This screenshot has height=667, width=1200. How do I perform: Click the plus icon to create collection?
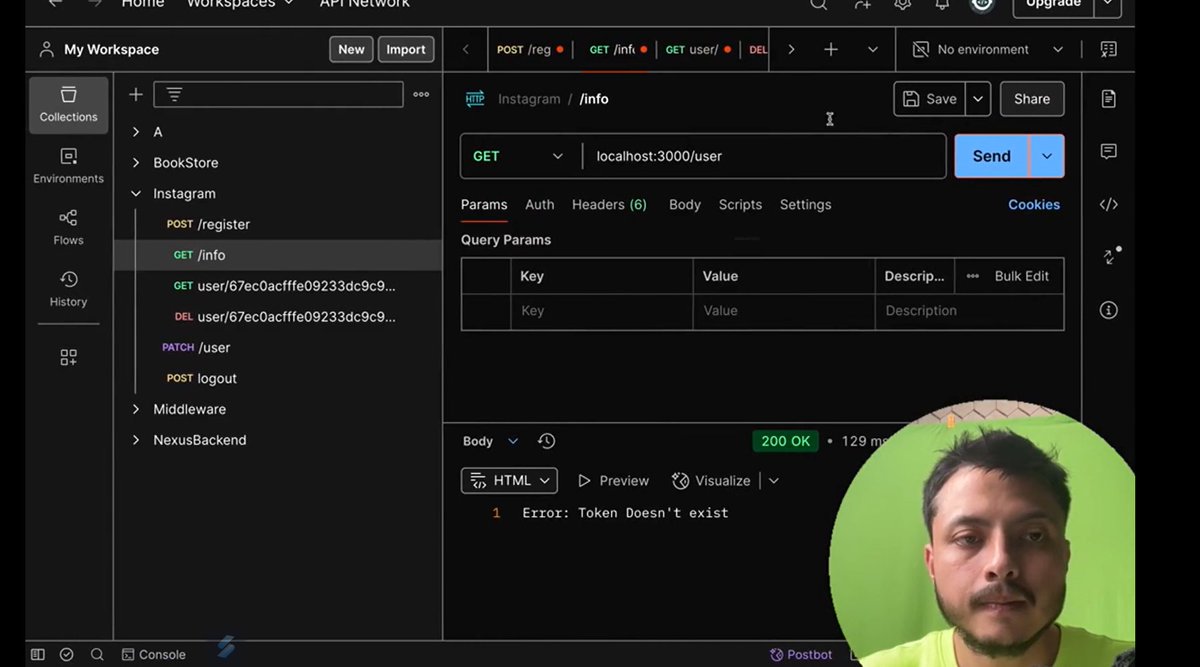136,94
